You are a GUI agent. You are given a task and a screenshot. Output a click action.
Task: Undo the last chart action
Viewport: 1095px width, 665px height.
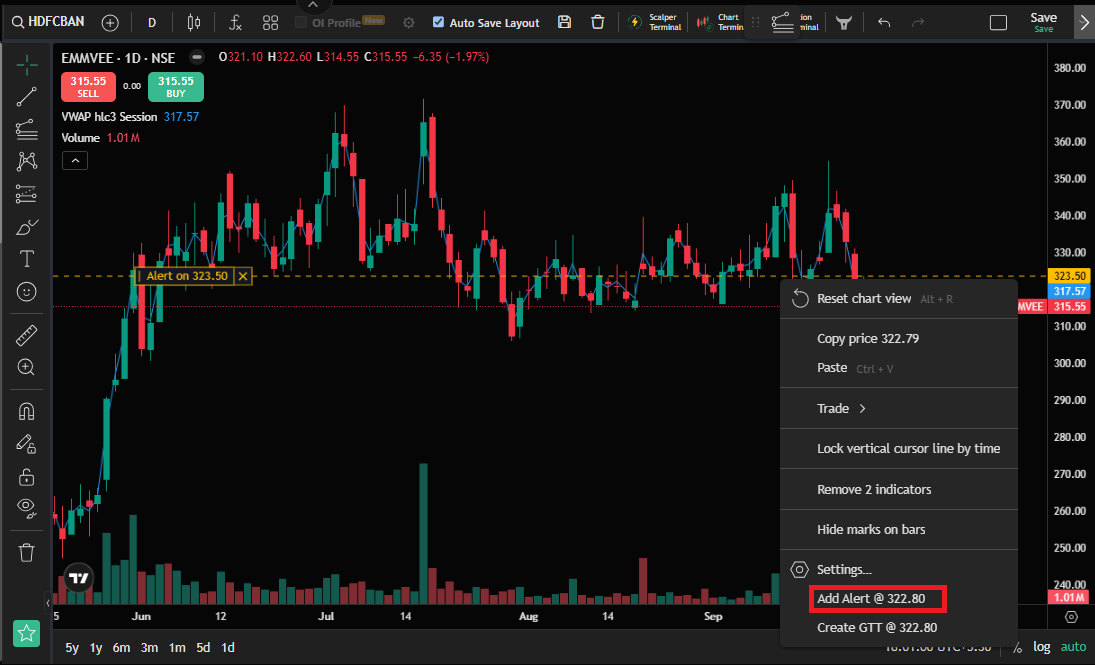pos(884,23)
